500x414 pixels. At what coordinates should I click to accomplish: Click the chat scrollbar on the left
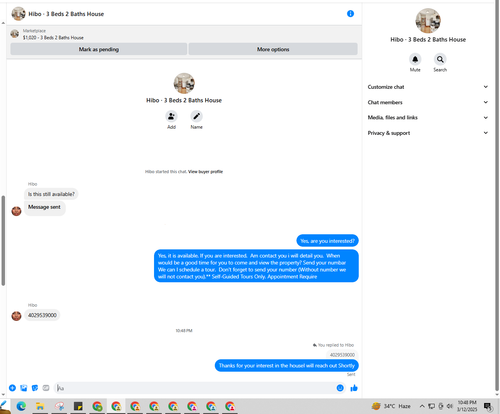(3, 240)
